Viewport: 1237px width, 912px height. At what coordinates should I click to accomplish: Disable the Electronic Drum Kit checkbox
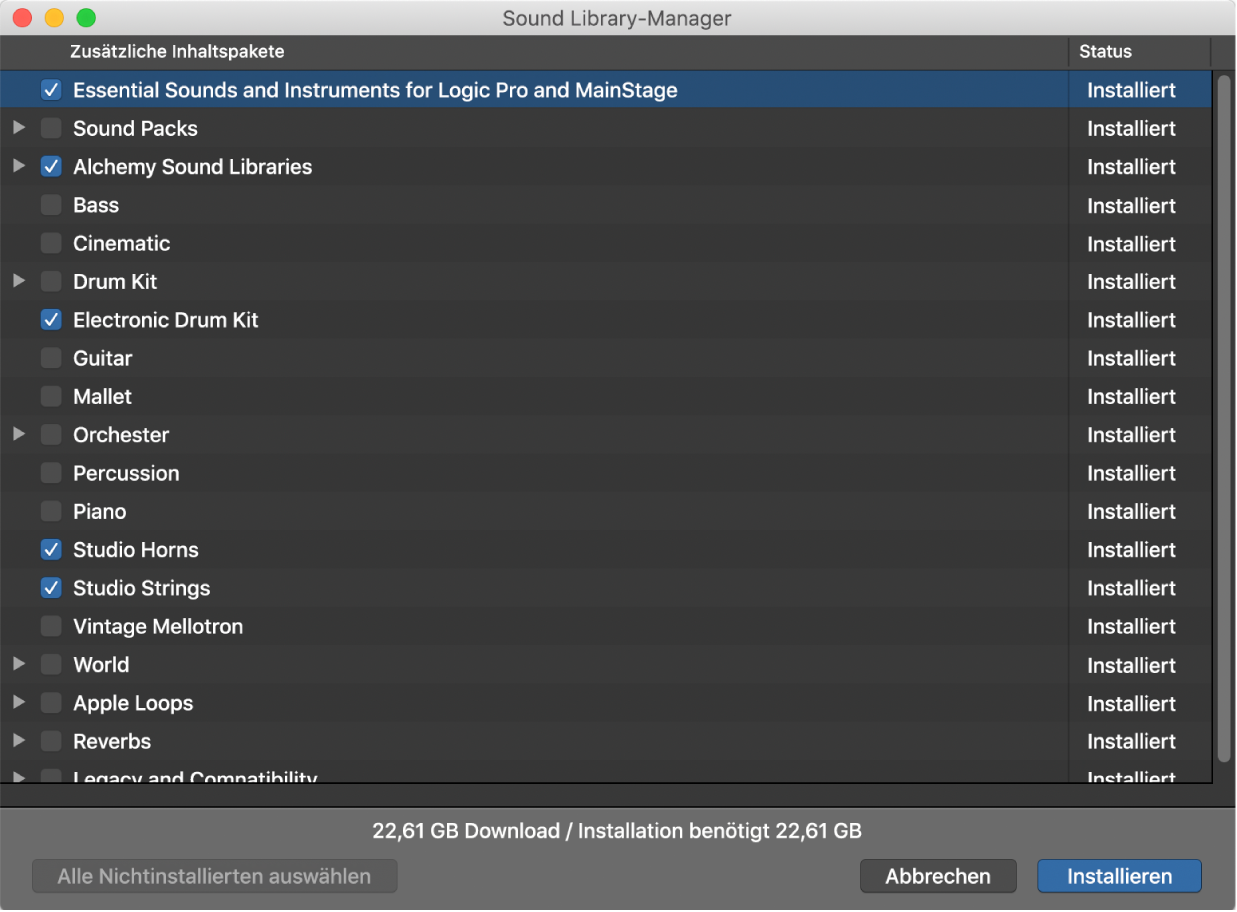[51, 321]
